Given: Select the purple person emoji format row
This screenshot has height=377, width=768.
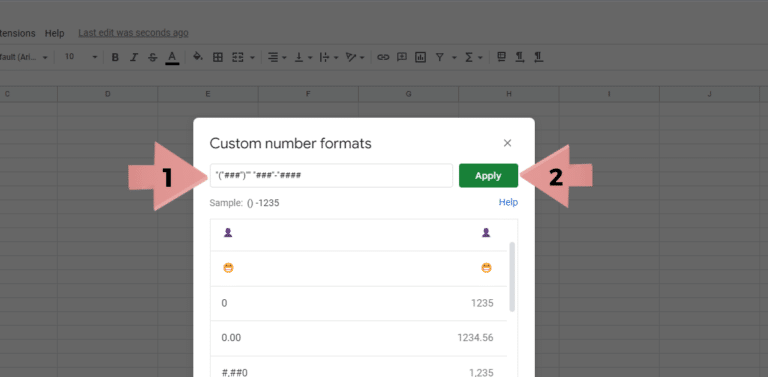Looking at the screenshot, I should (x=359, y=234).
